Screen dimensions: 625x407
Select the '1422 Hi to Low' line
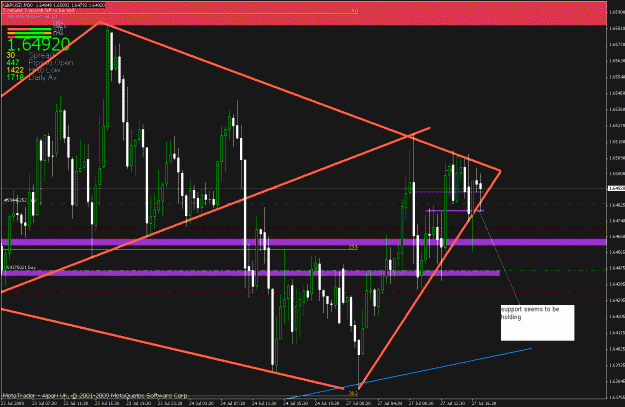33,70
